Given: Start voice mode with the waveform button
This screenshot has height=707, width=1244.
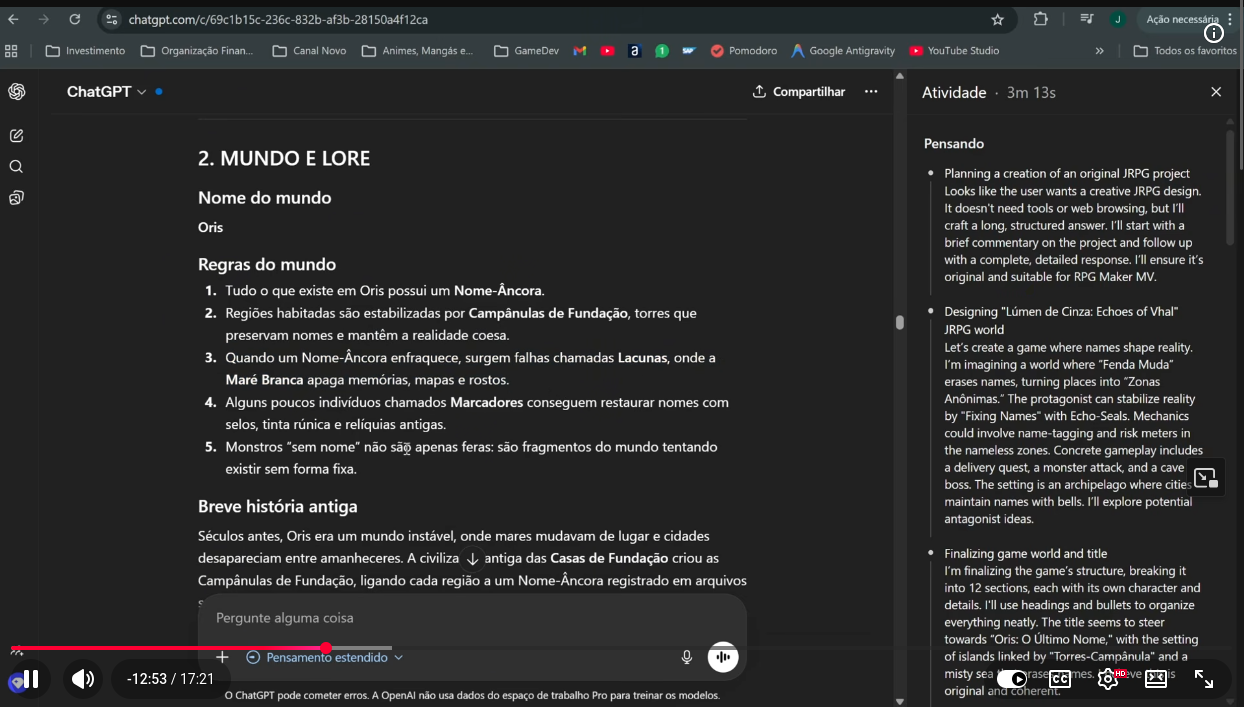Looking at the screenshot, I should pyautogui.click(x=723, y=657).
